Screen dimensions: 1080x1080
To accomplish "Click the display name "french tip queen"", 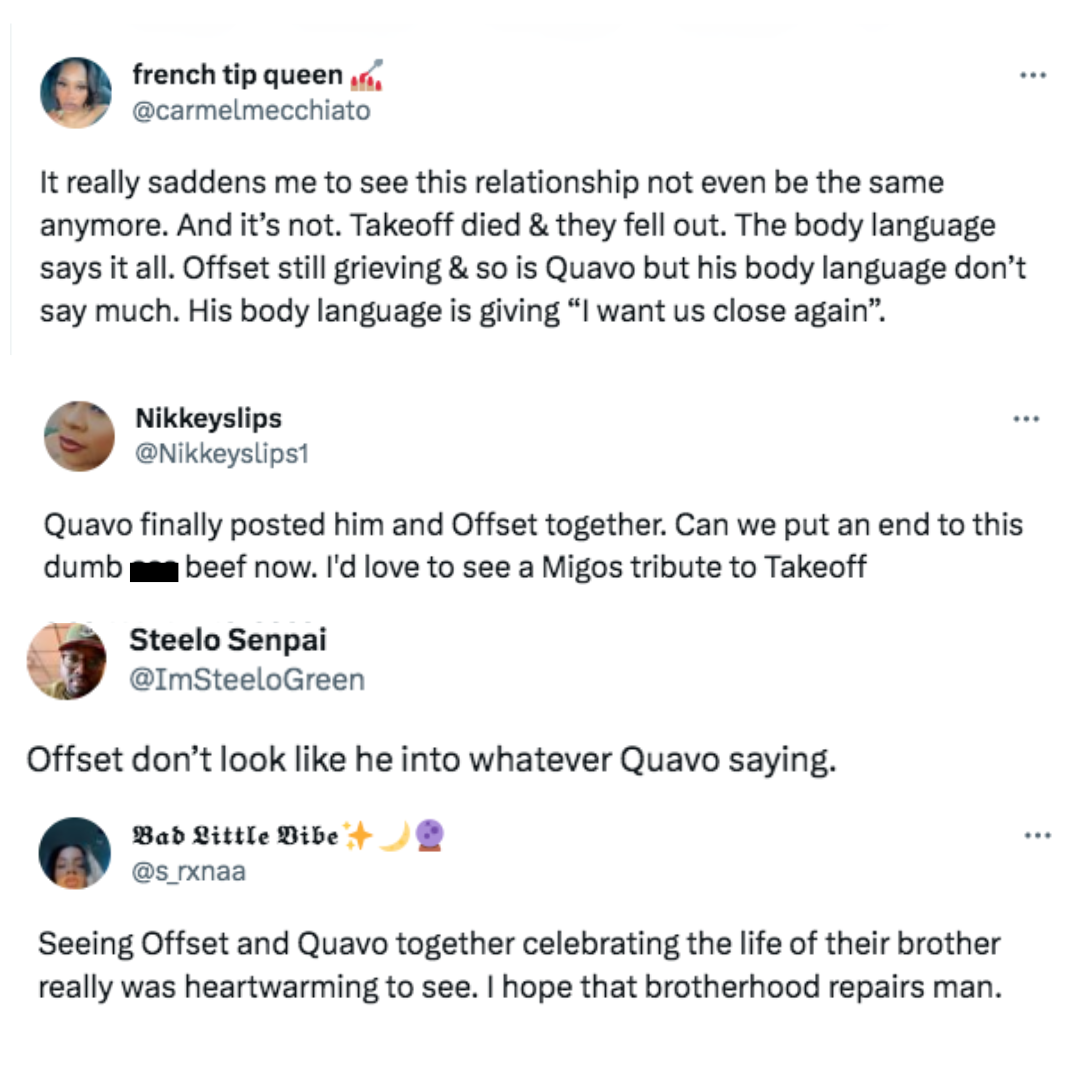I will coord(237,76).
